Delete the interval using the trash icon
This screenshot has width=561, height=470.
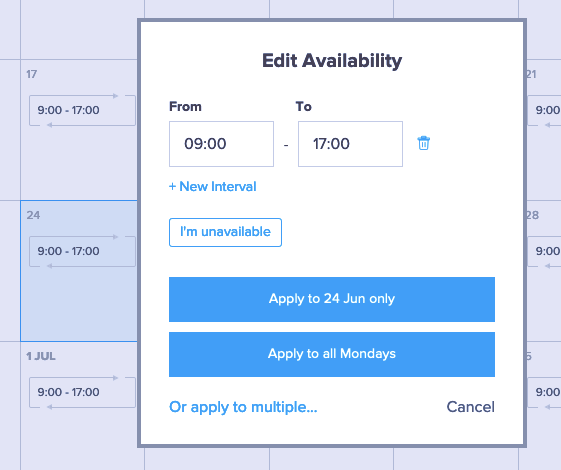coord(424,143)
